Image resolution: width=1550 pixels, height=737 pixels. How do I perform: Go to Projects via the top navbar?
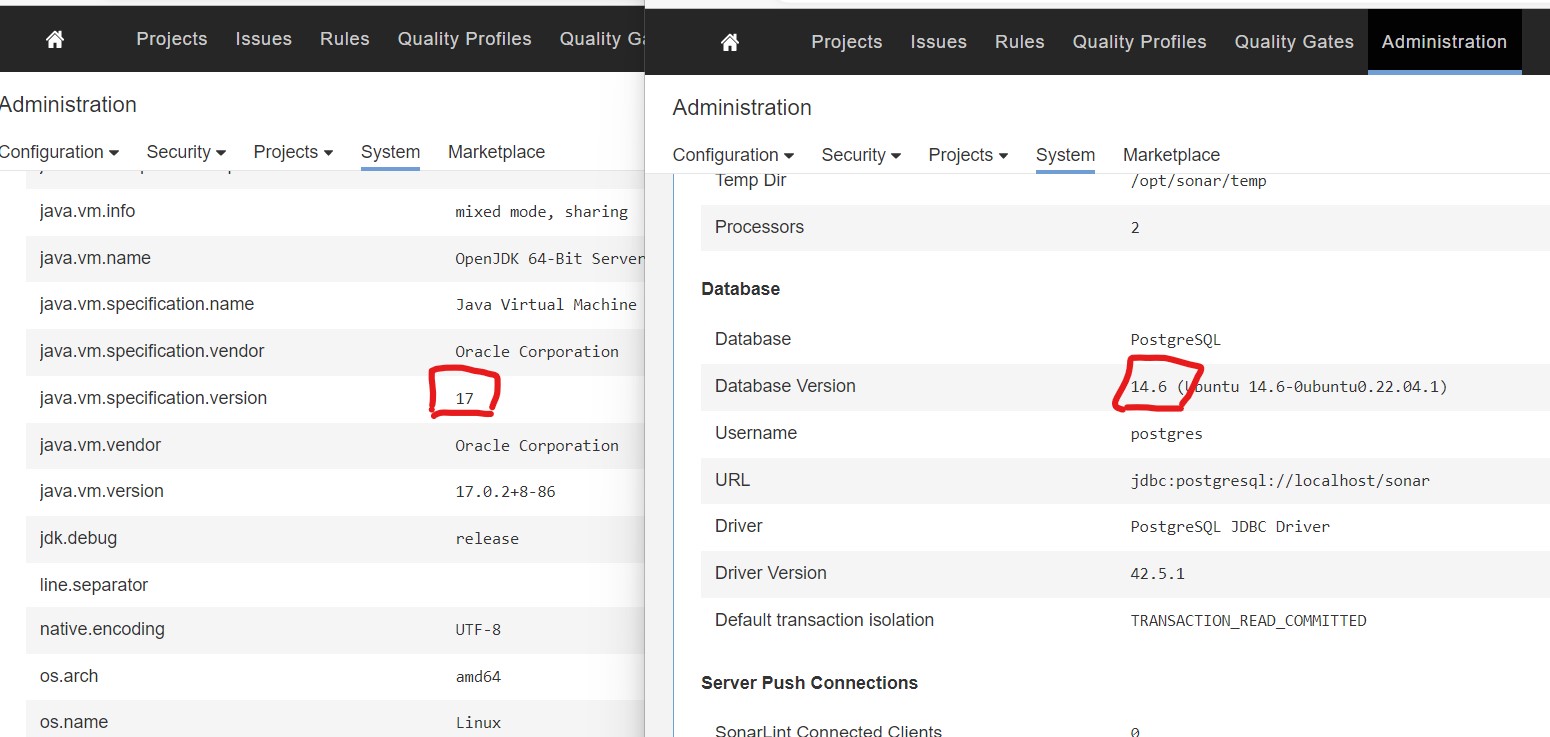point(846,41)
